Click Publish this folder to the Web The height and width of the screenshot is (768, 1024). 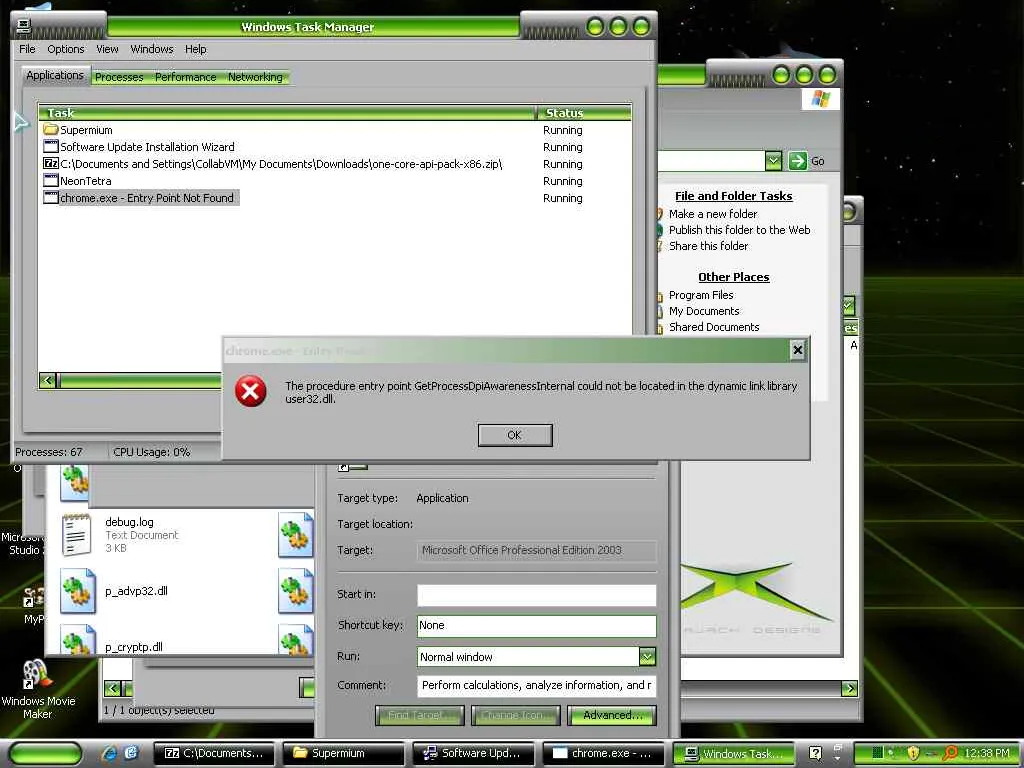739,230
